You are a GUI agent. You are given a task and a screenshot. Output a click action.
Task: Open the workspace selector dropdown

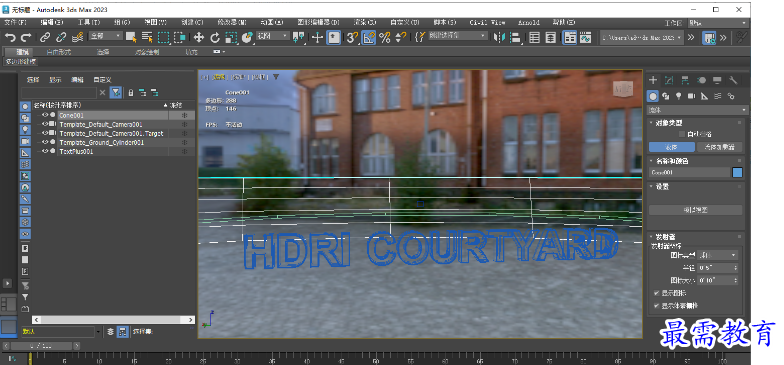[718, 23]
